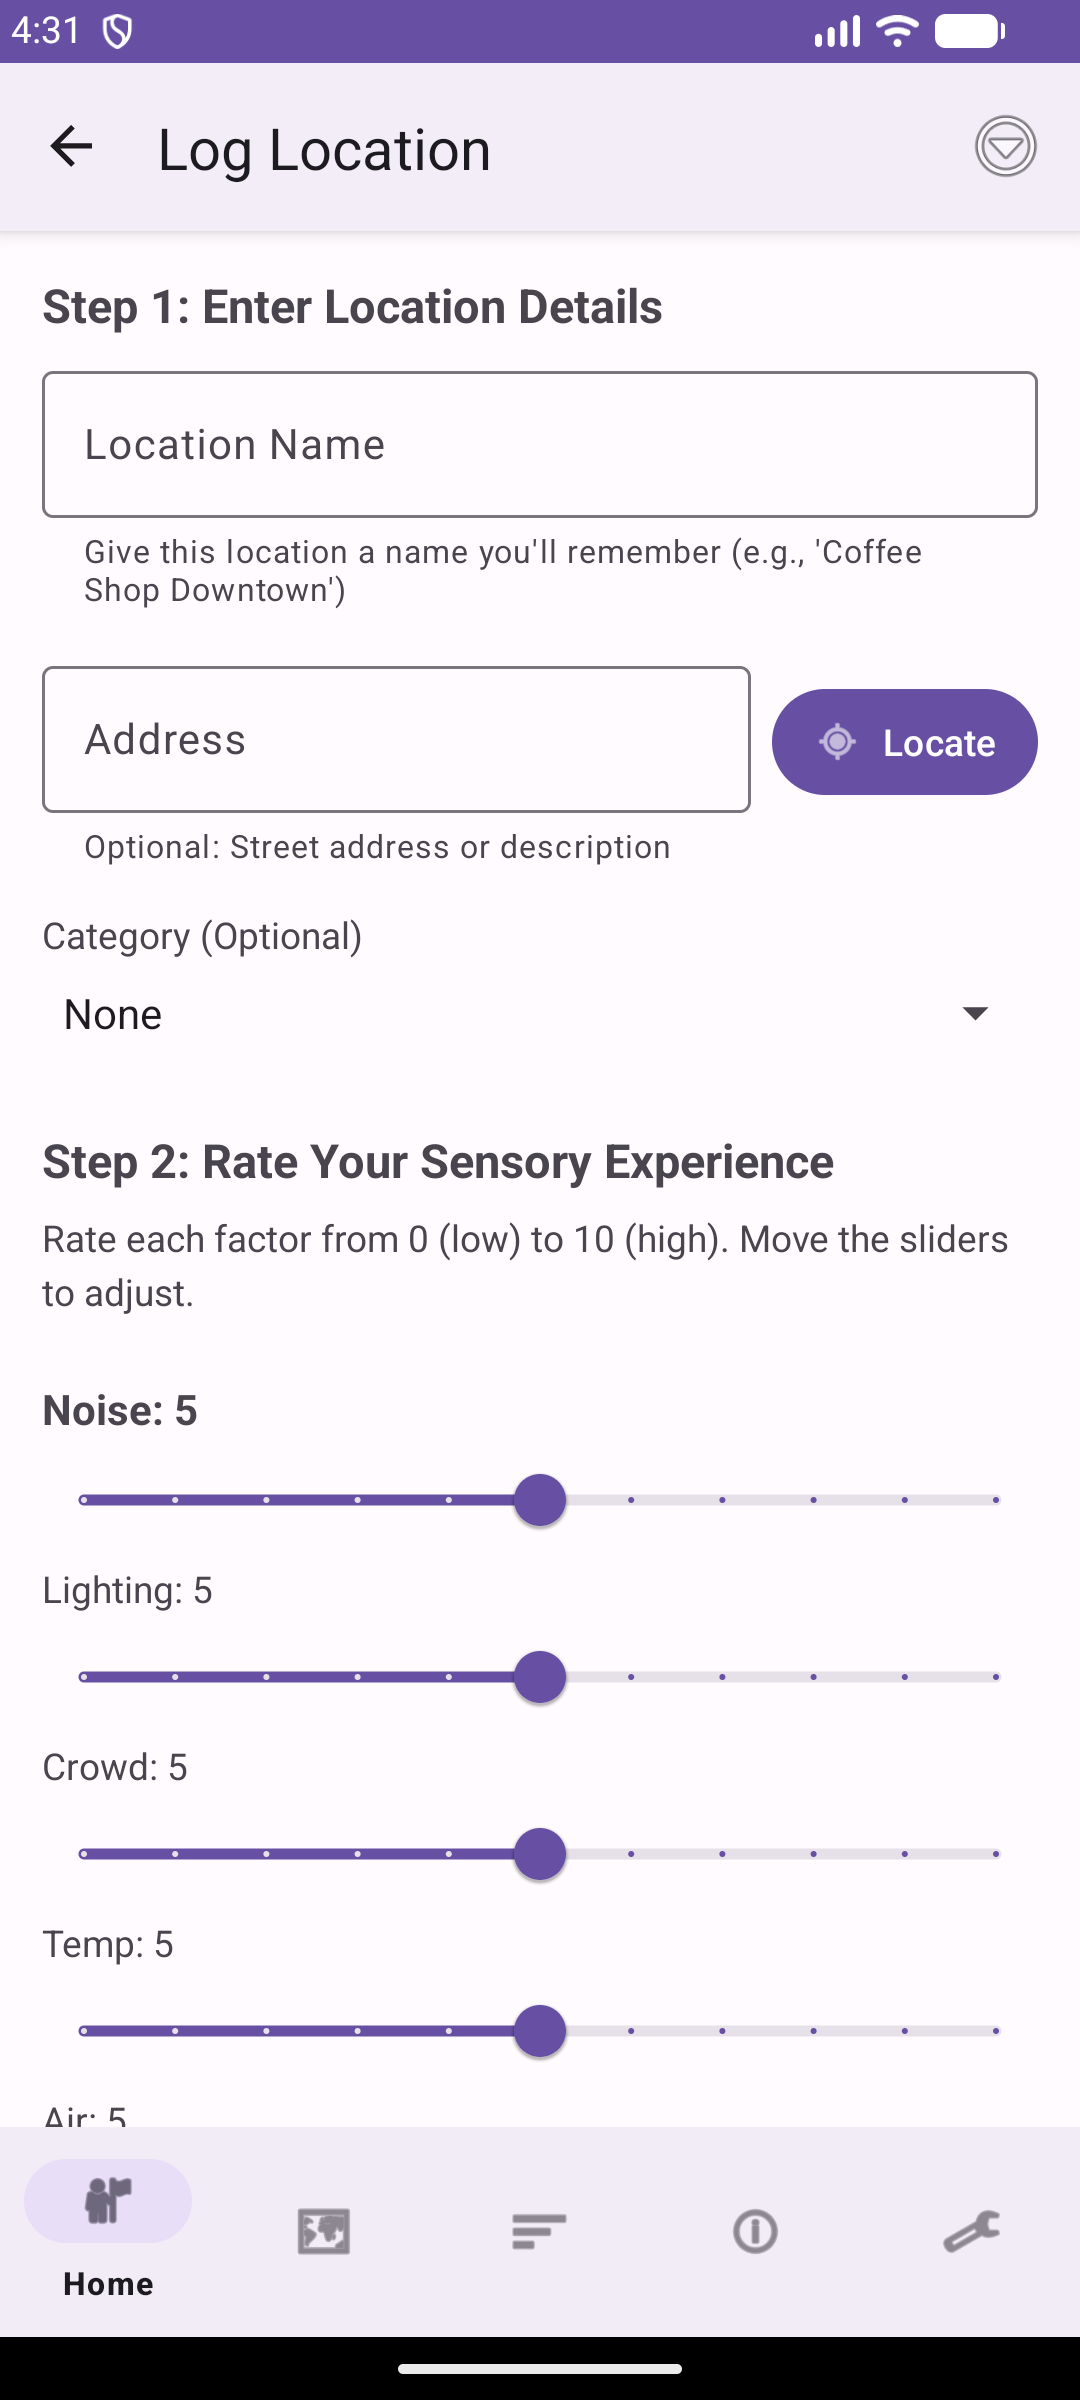
Task: Open the Category selector showing None
Action: pos(500,1014)
